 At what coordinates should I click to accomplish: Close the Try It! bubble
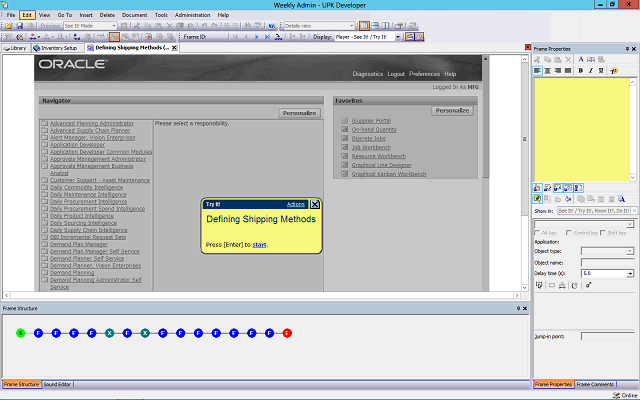point(315,204)
